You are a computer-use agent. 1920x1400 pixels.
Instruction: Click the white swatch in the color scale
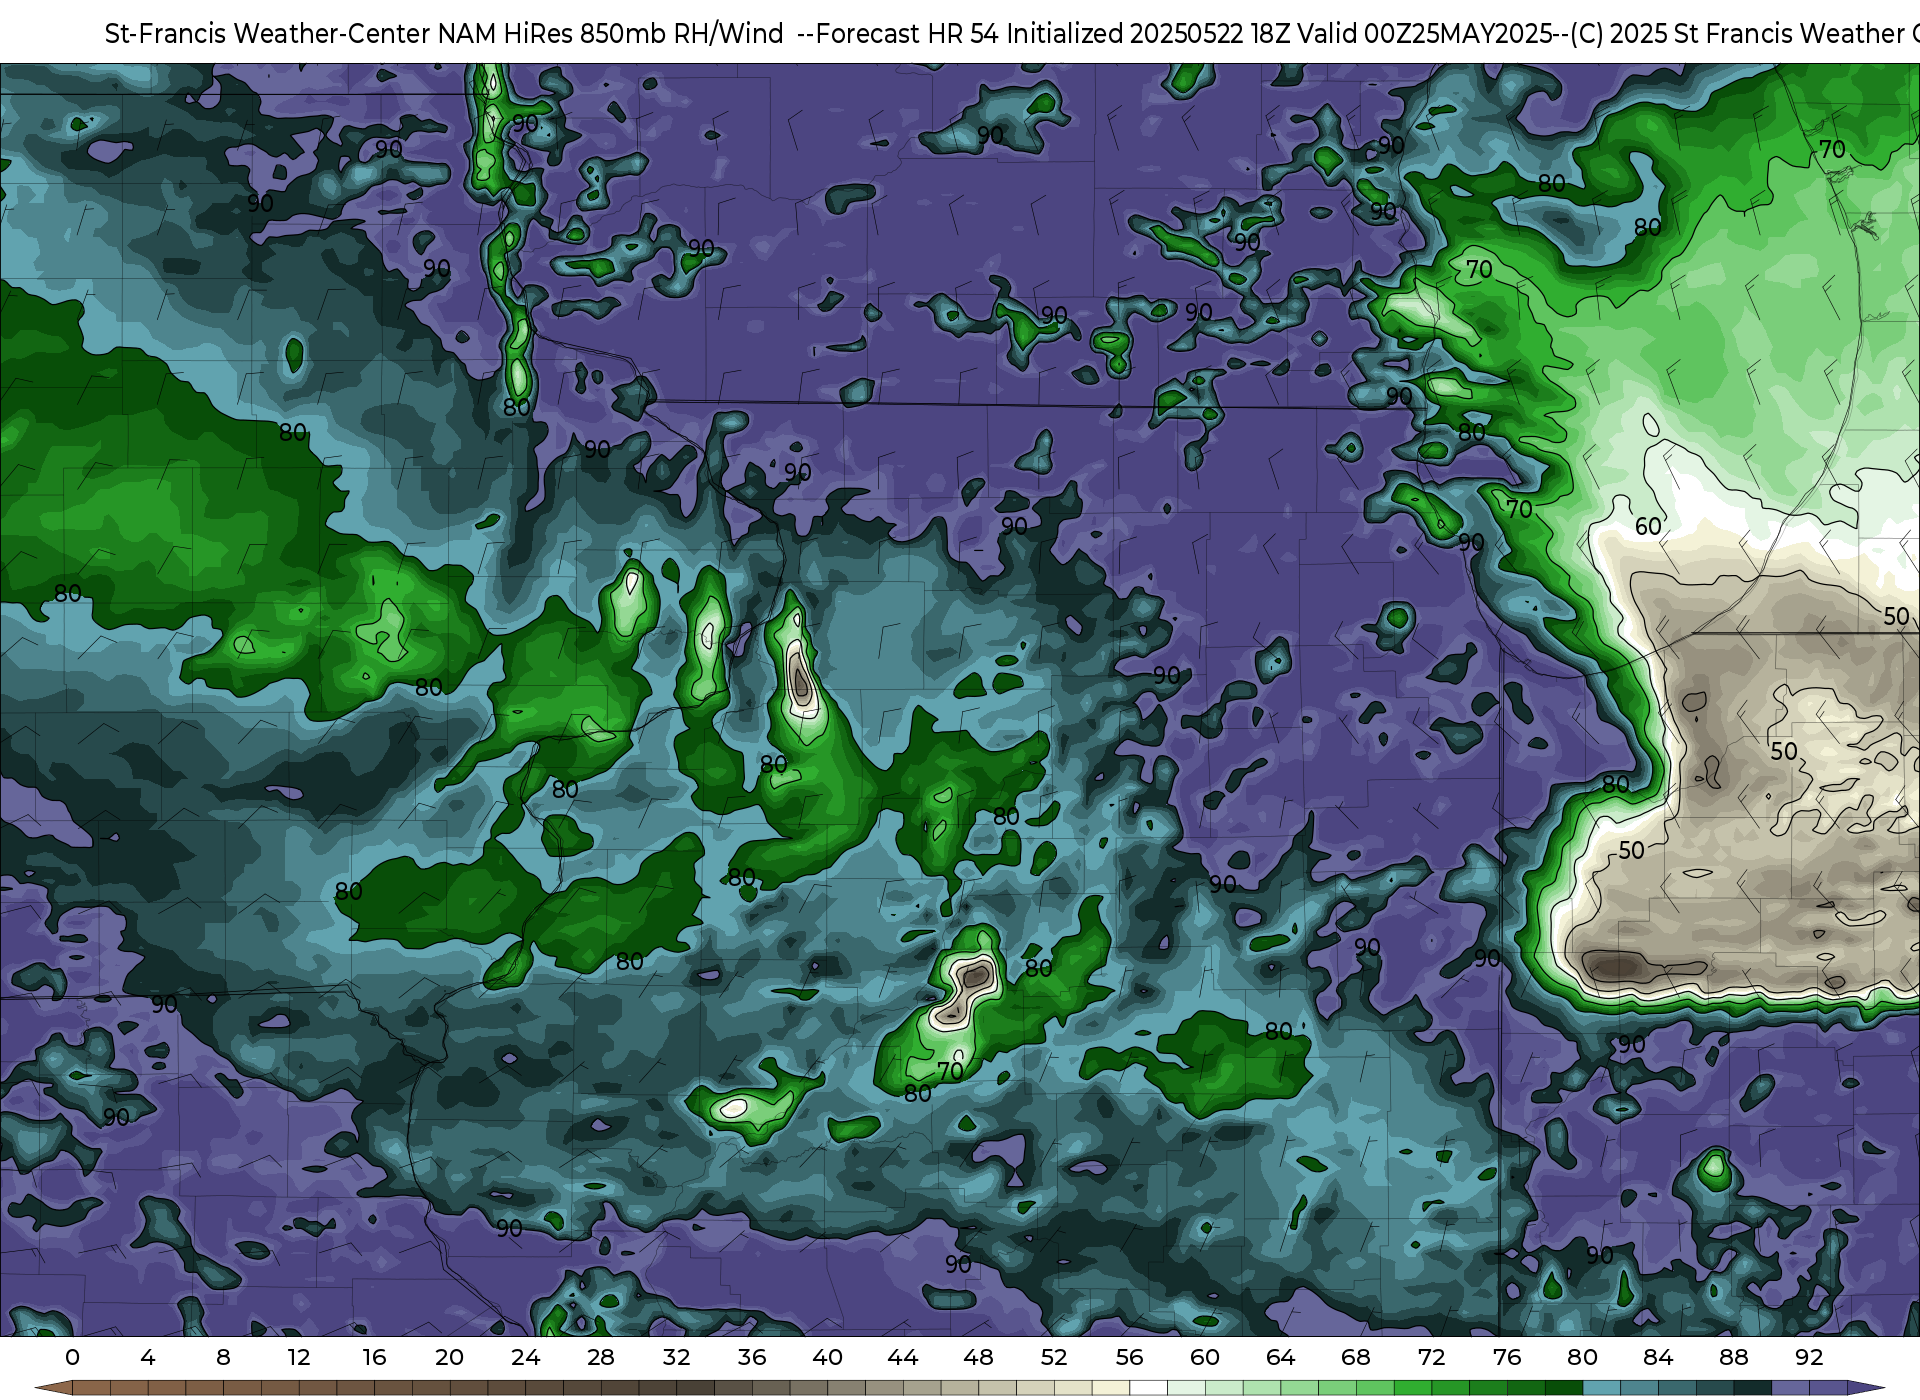(x=1149, y=1389)
